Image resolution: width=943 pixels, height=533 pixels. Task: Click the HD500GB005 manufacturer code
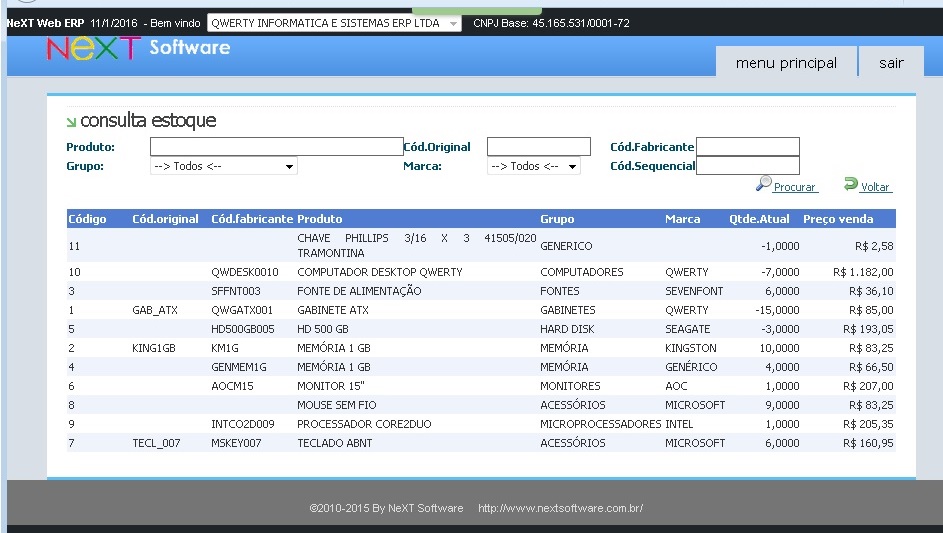coord(242,329)
